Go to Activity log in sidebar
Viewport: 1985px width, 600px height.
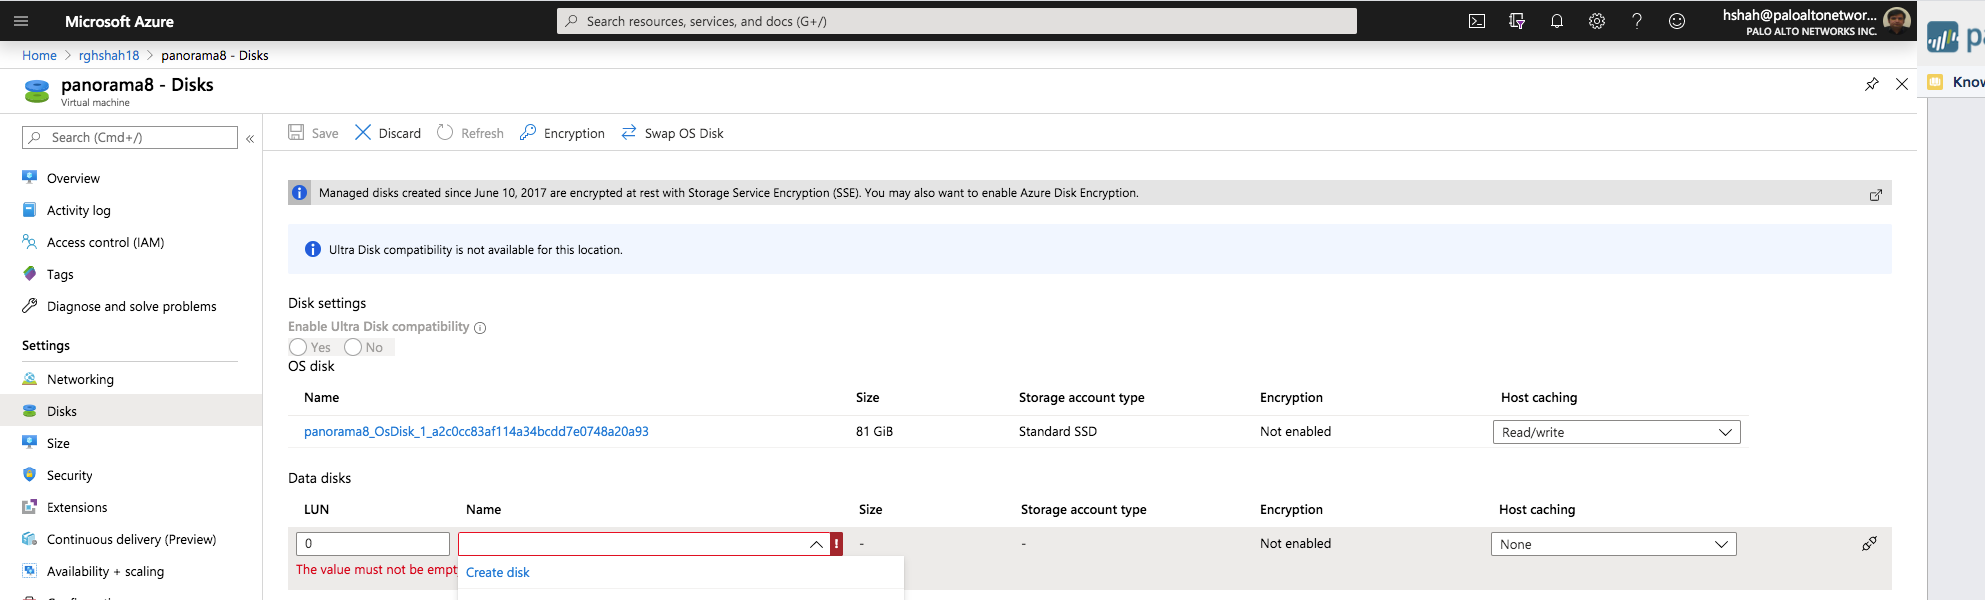click(78, 210)
